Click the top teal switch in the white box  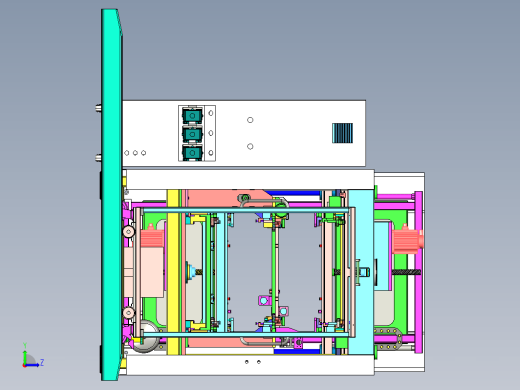[x=192, y=116]
